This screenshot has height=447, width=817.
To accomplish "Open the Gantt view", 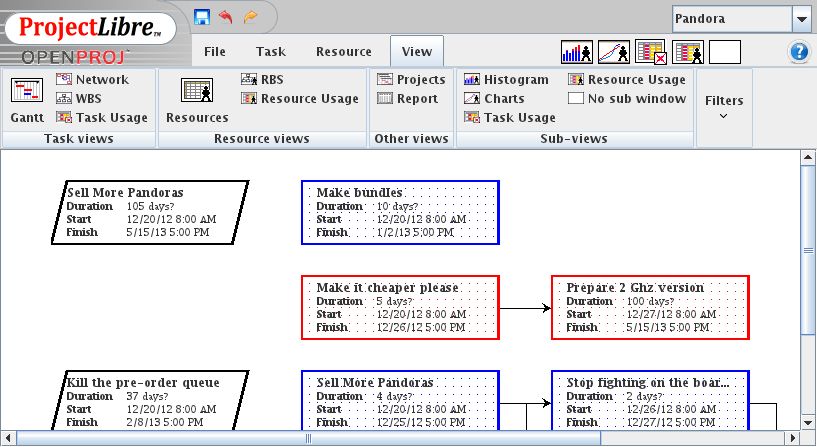I will click(26, 100).
